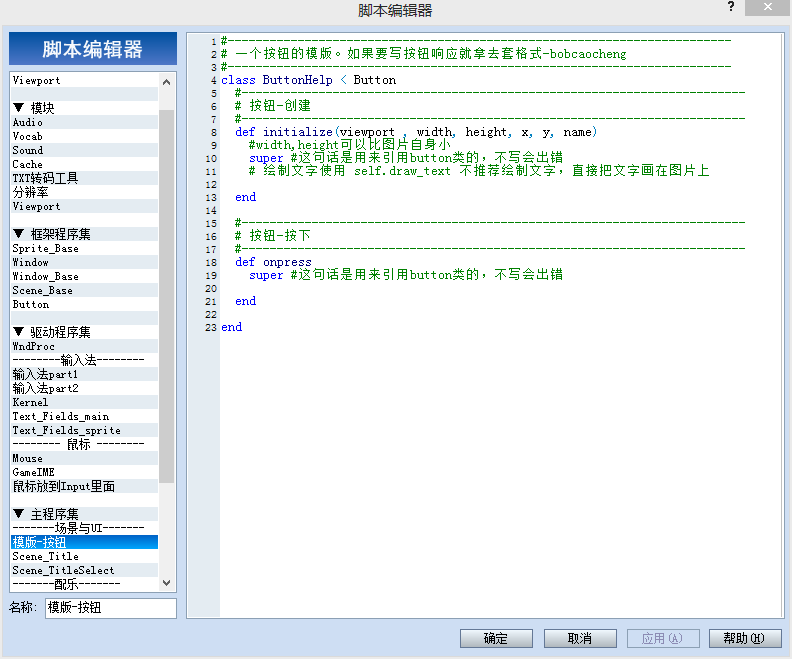Viewport: 792px width, 659px height.
Task: Select the ▼ 模块 section header
Action: 84,108
